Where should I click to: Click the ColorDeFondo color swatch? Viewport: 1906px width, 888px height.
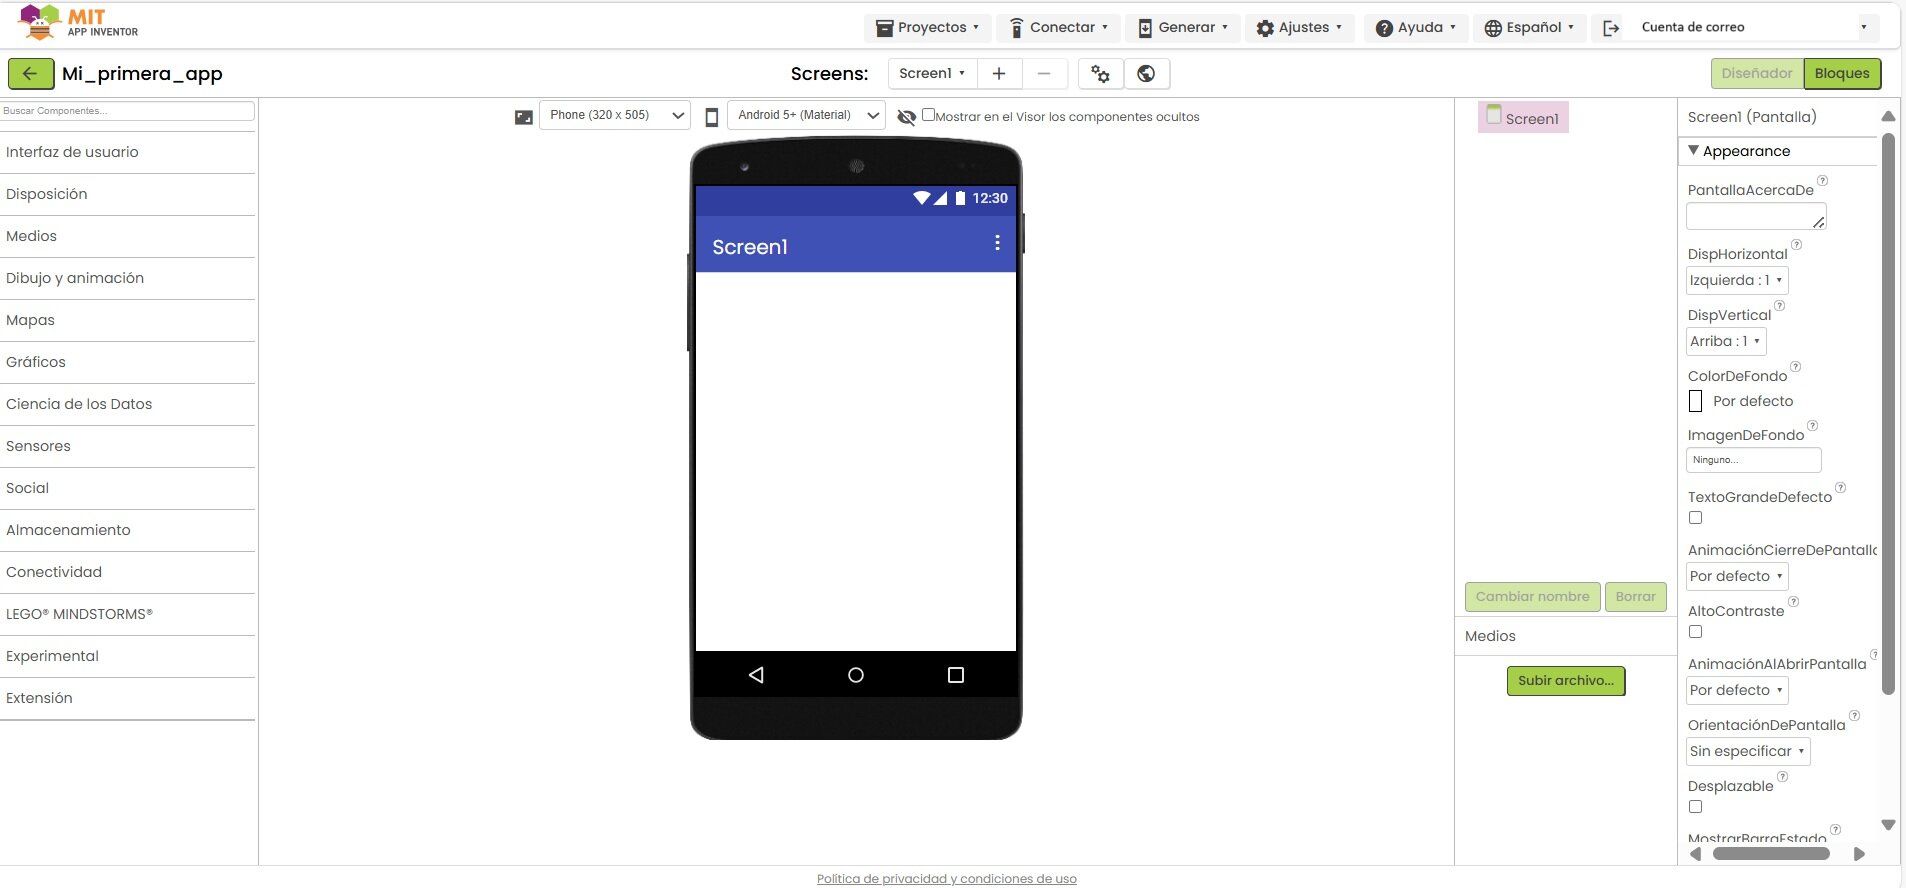1695,401
